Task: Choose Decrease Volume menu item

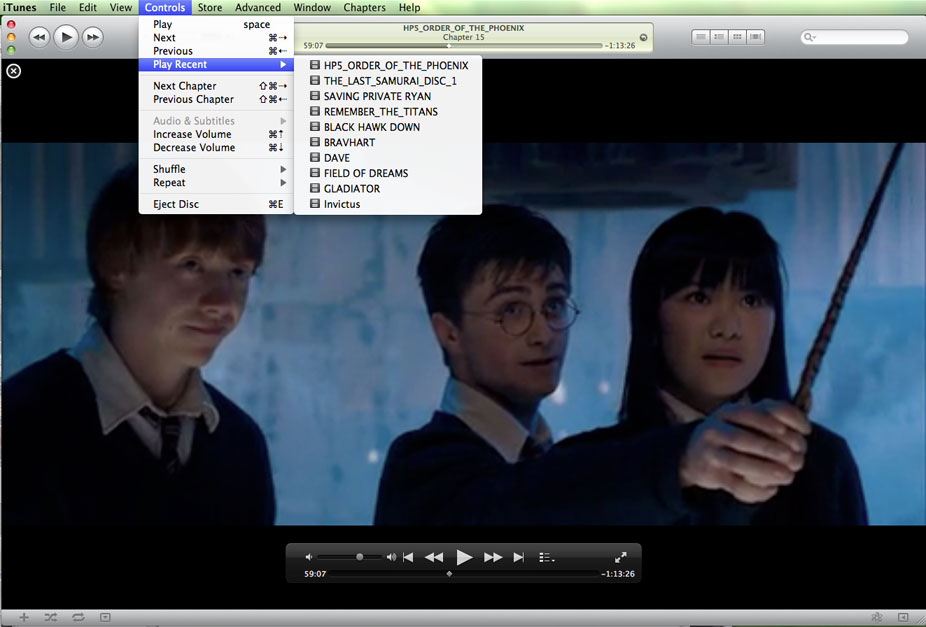Action: 216,148
